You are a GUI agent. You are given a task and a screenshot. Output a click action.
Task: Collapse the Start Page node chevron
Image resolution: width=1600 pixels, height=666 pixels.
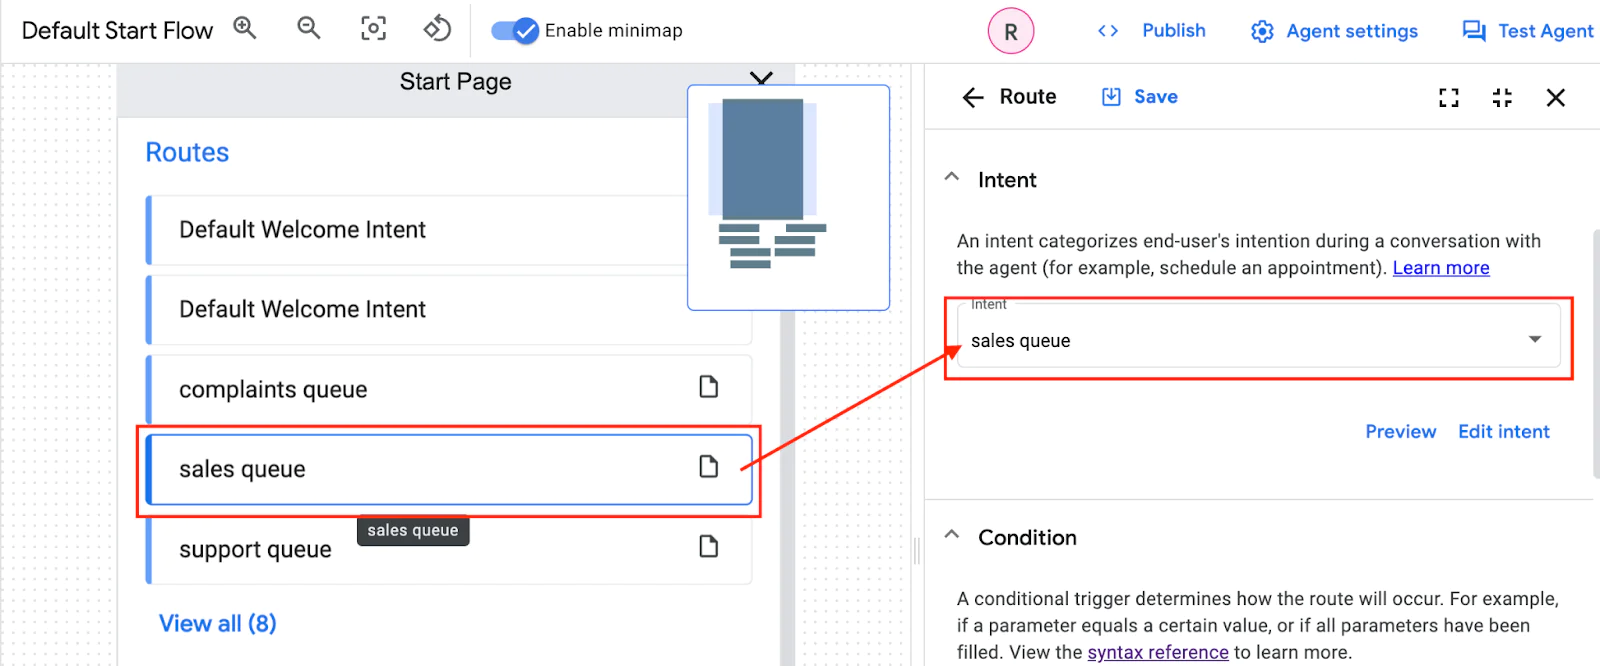point(761,78)
